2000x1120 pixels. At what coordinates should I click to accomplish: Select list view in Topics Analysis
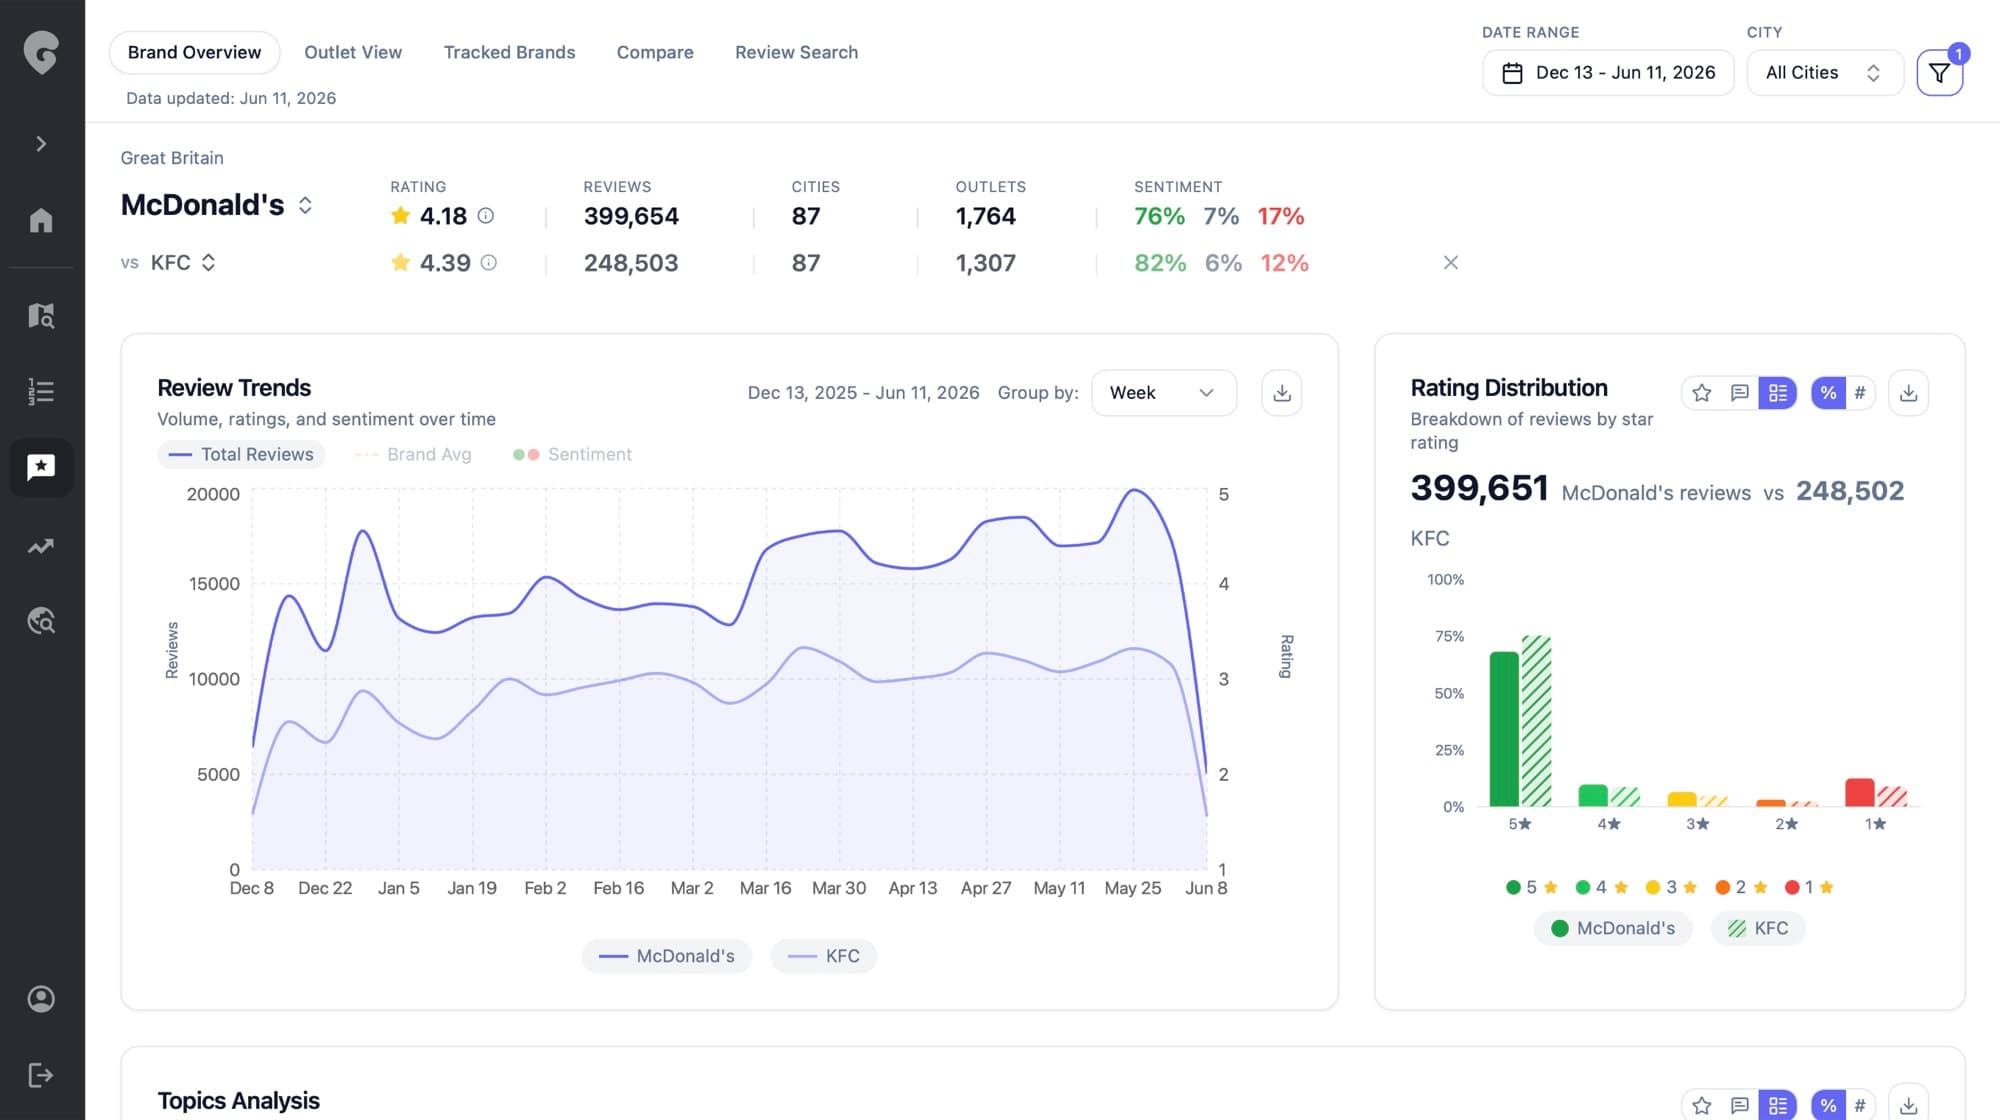click(x=1778, y=1105)
